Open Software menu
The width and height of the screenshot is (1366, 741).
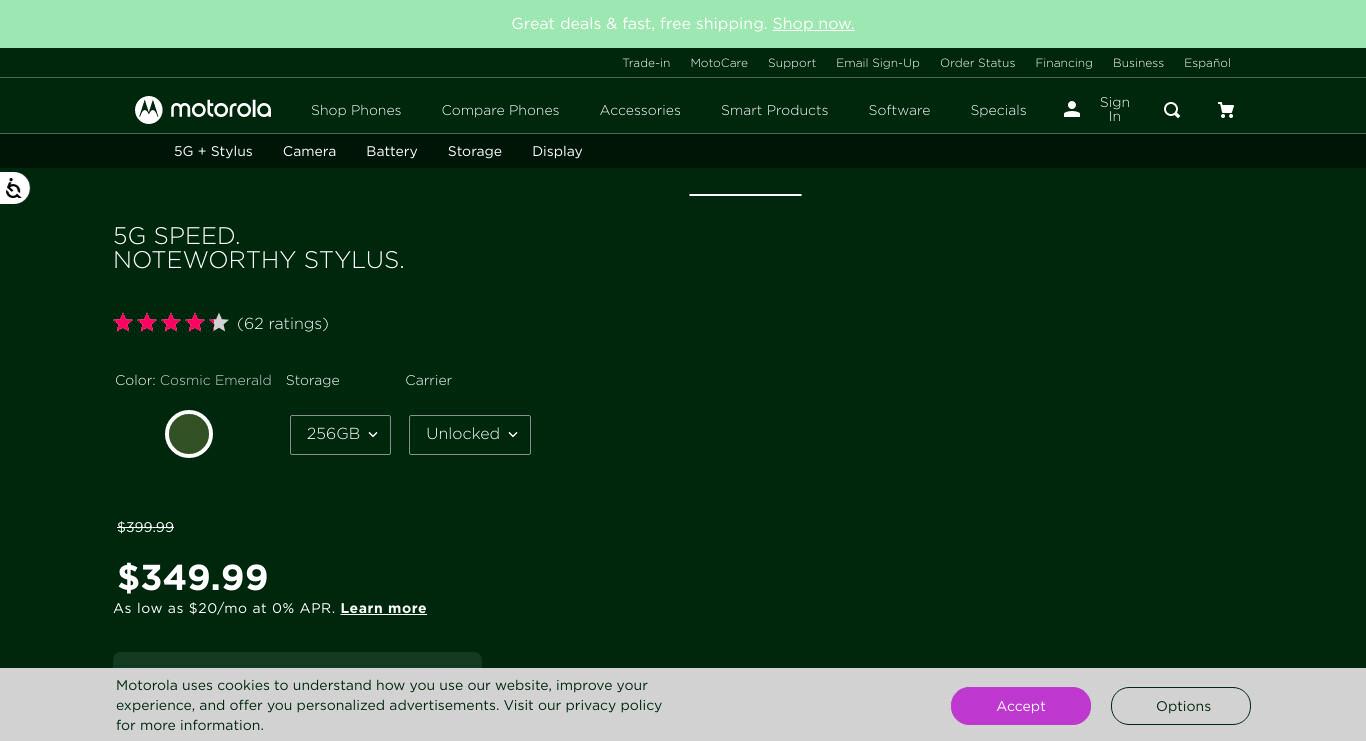tap(899, 110)
